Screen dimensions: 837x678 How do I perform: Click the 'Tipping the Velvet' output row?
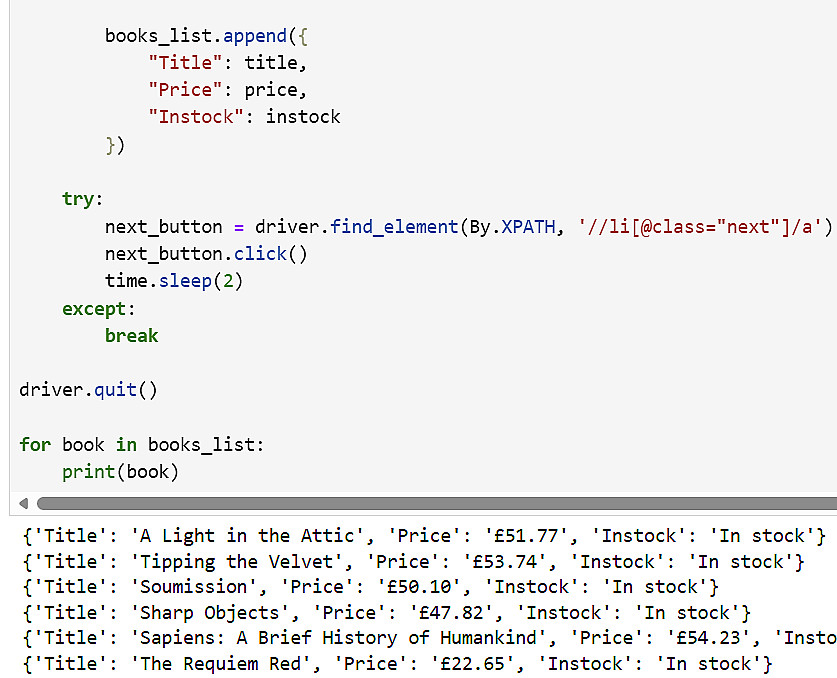point(414,562)
